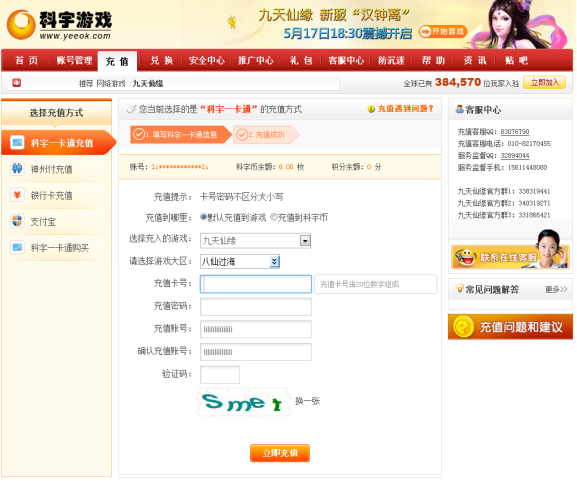This screenshot has height=481, width=577.
Task: Click the question mark icon in 充值问题和建议
Action: coord(463,327)
